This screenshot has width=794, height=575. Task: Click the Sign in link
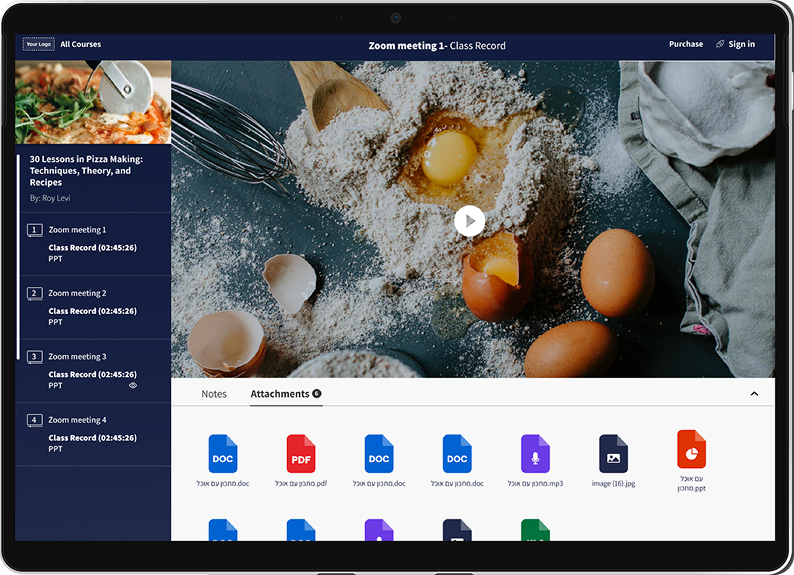741,44
